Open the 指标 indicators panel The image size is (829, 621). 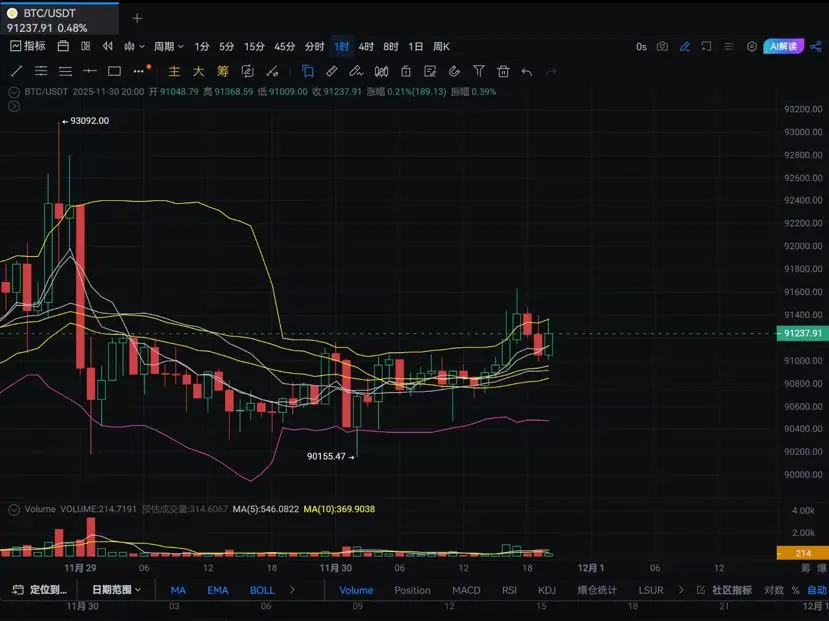point(28,47)
